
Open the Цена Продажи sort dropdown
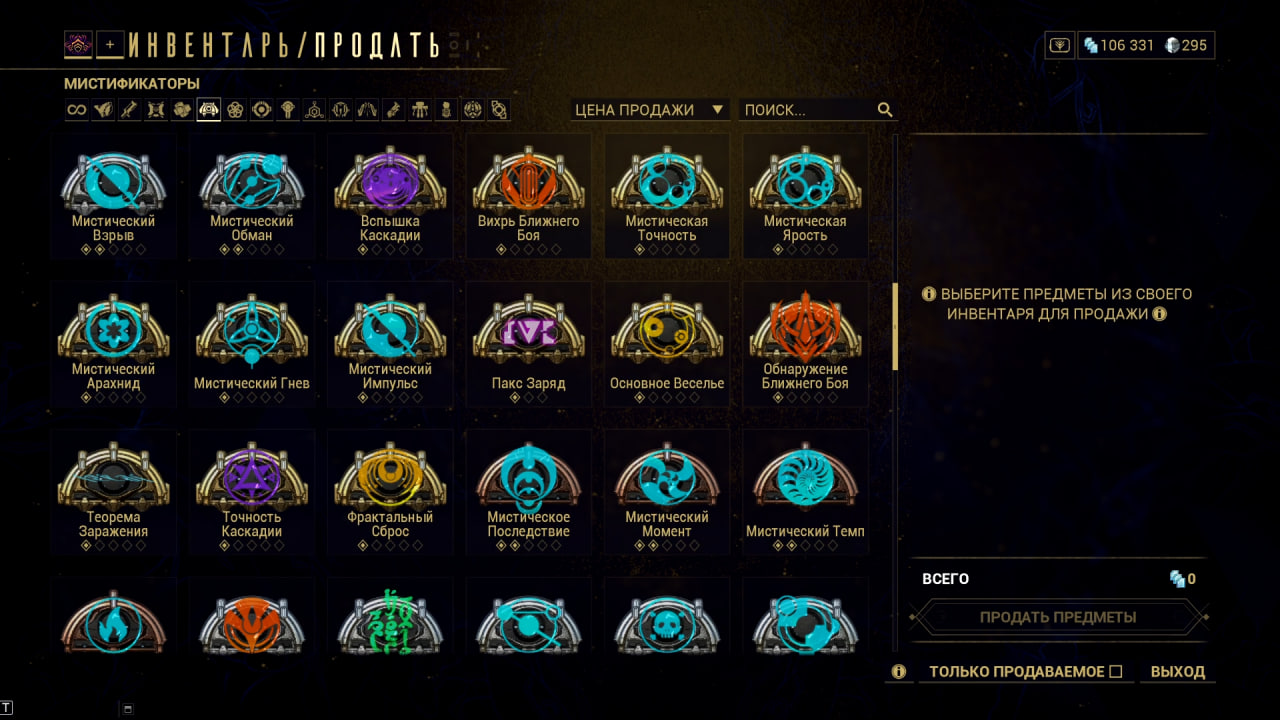tap(649, 110)
